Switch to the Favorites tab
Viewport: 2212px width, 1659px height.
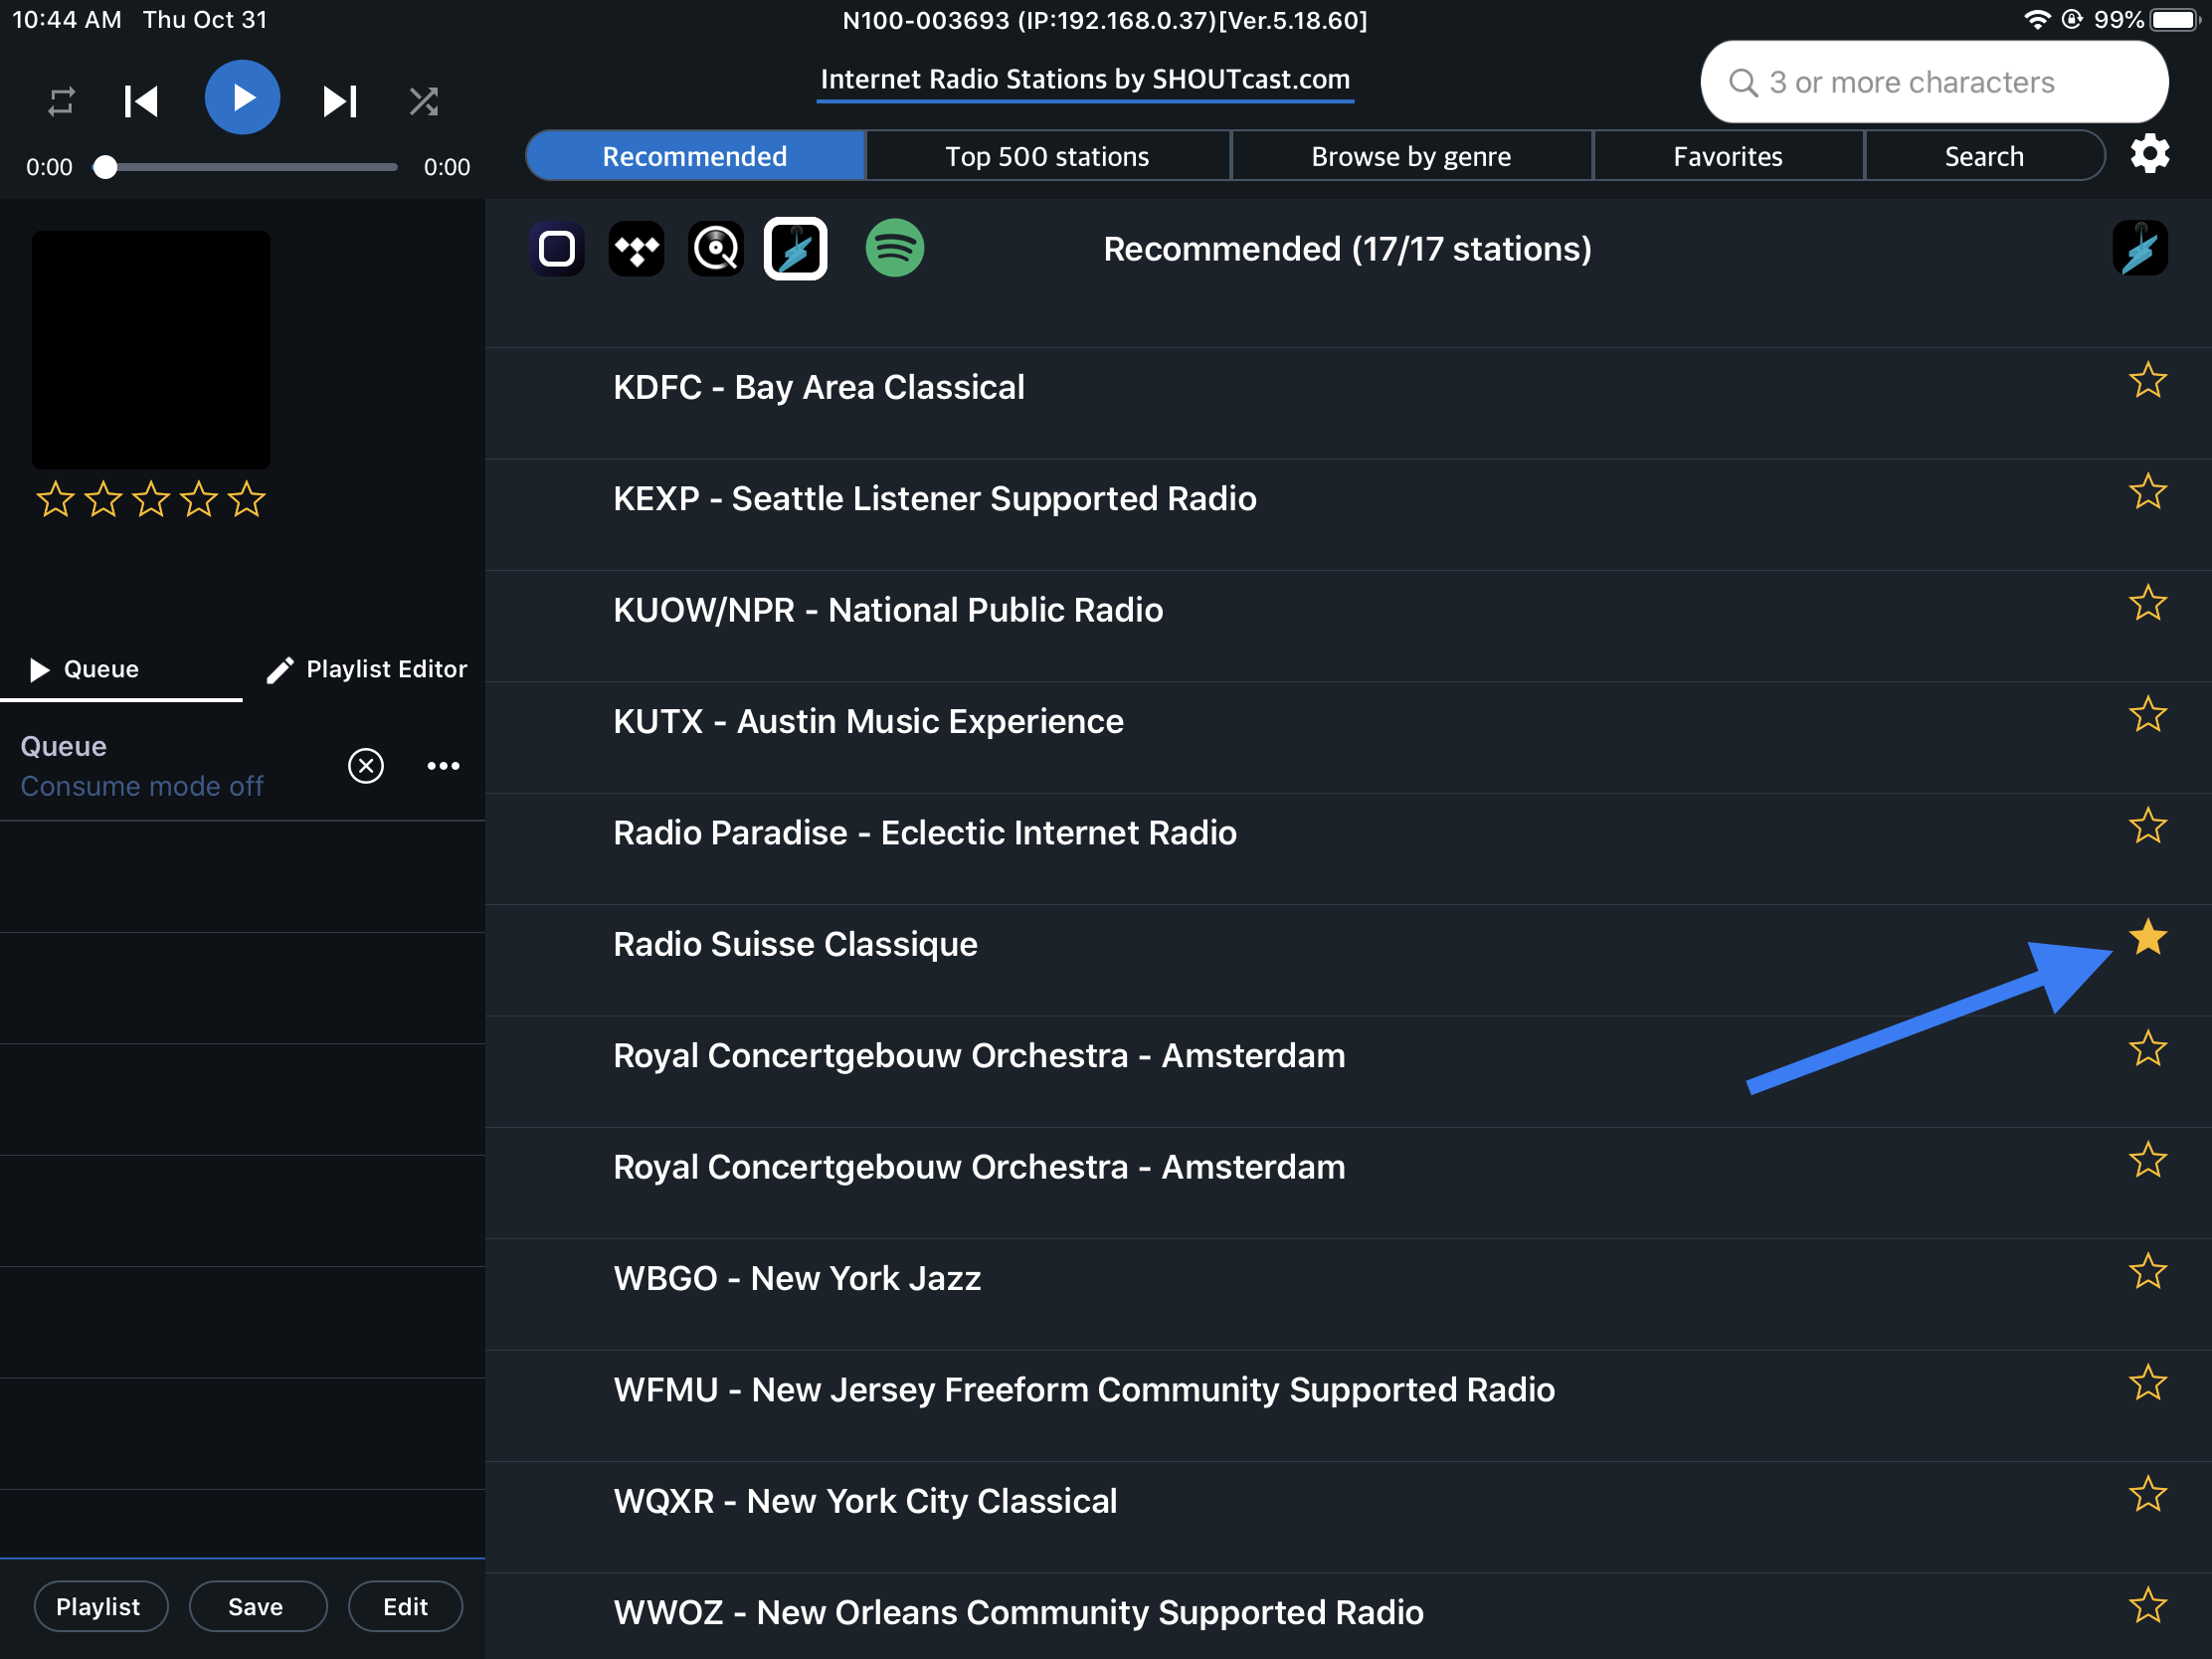pos(1727,156)
